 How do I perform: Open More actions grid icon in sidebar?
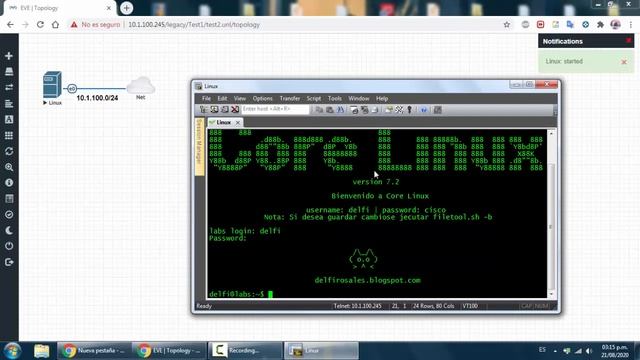pos(9,136)
